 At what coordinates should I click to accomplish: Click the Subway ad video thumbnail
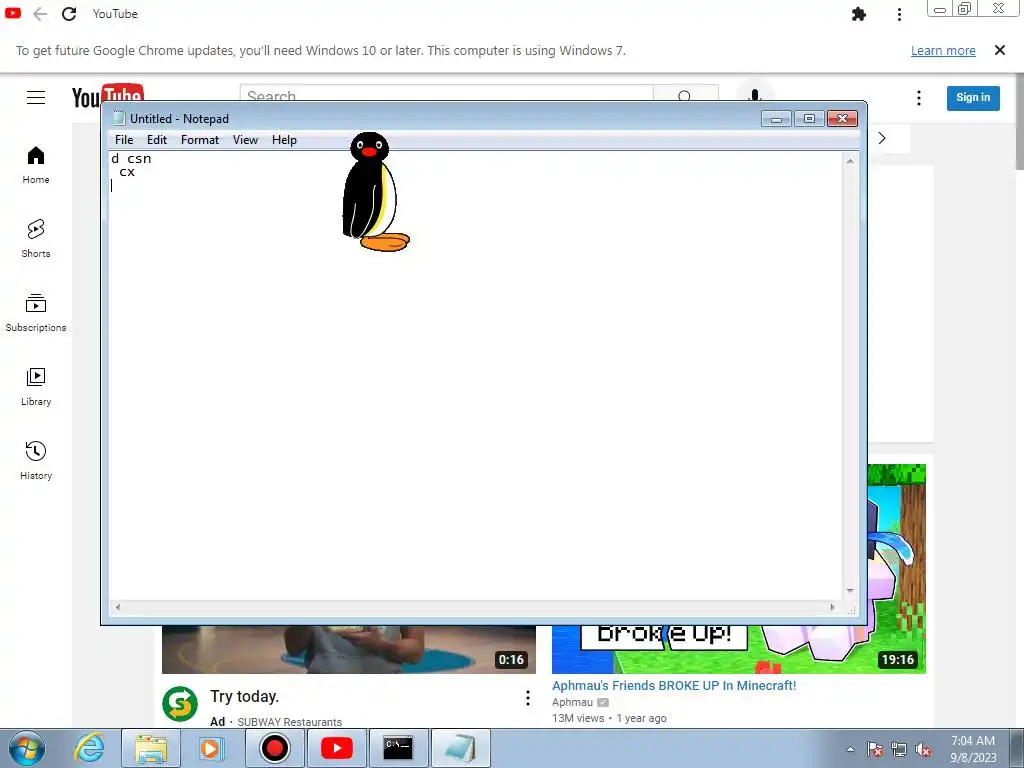349,649
